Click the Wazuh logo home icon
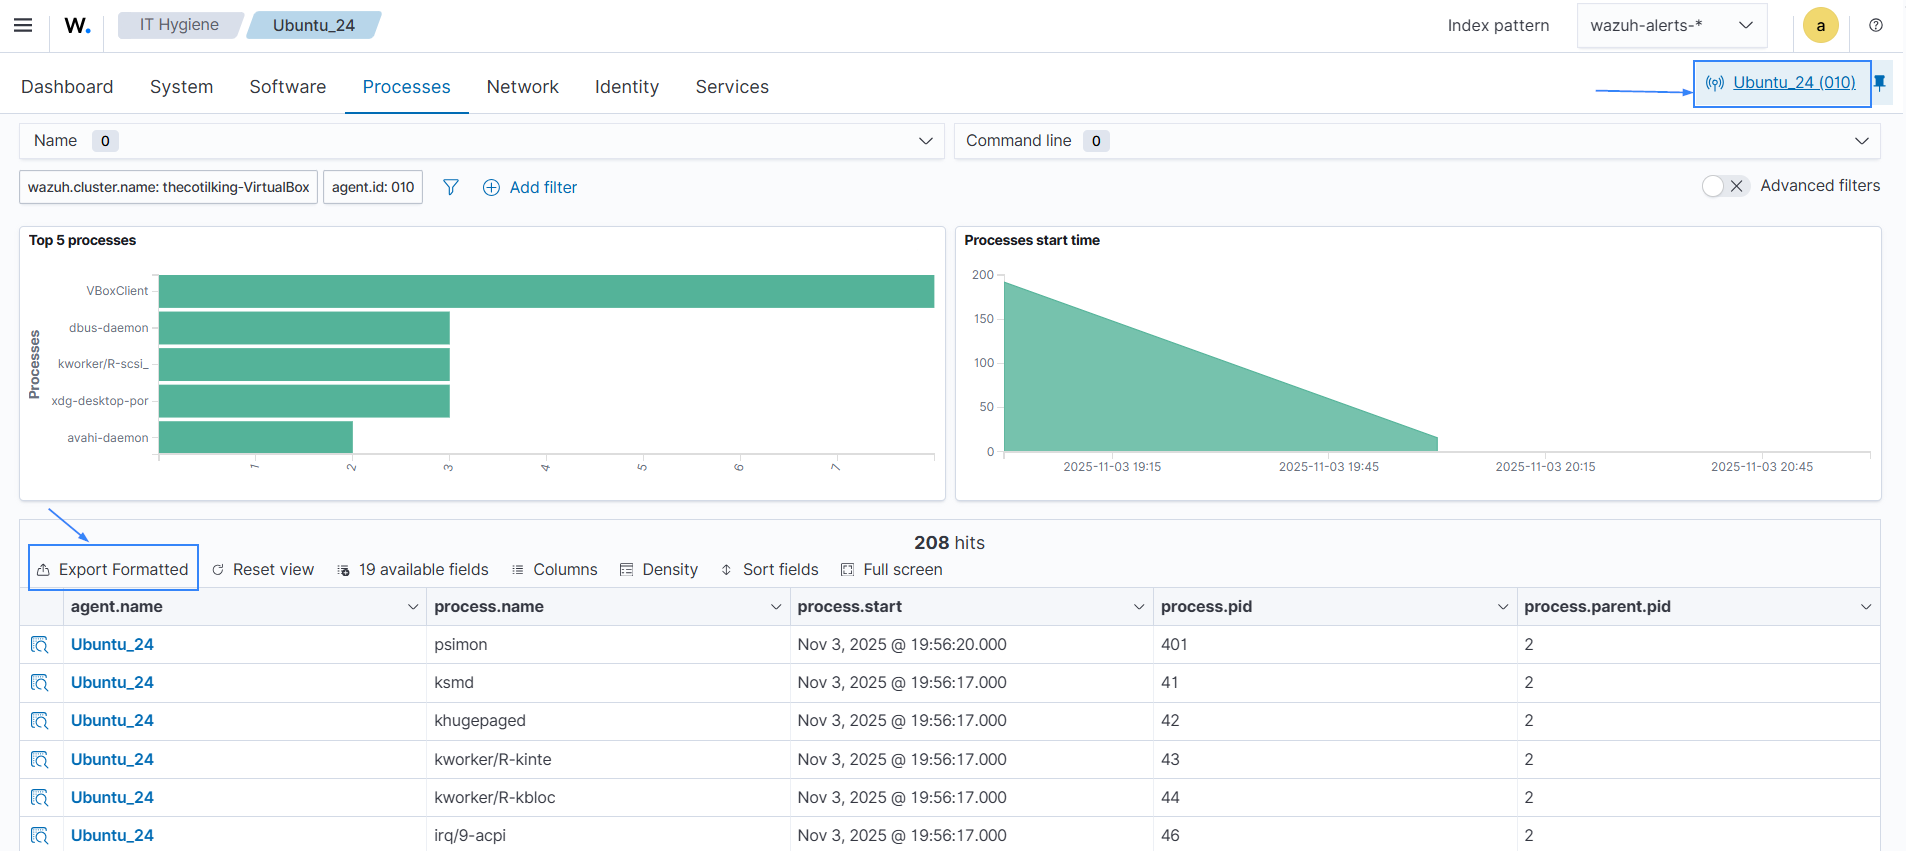1906x851 pixels. 77,25
